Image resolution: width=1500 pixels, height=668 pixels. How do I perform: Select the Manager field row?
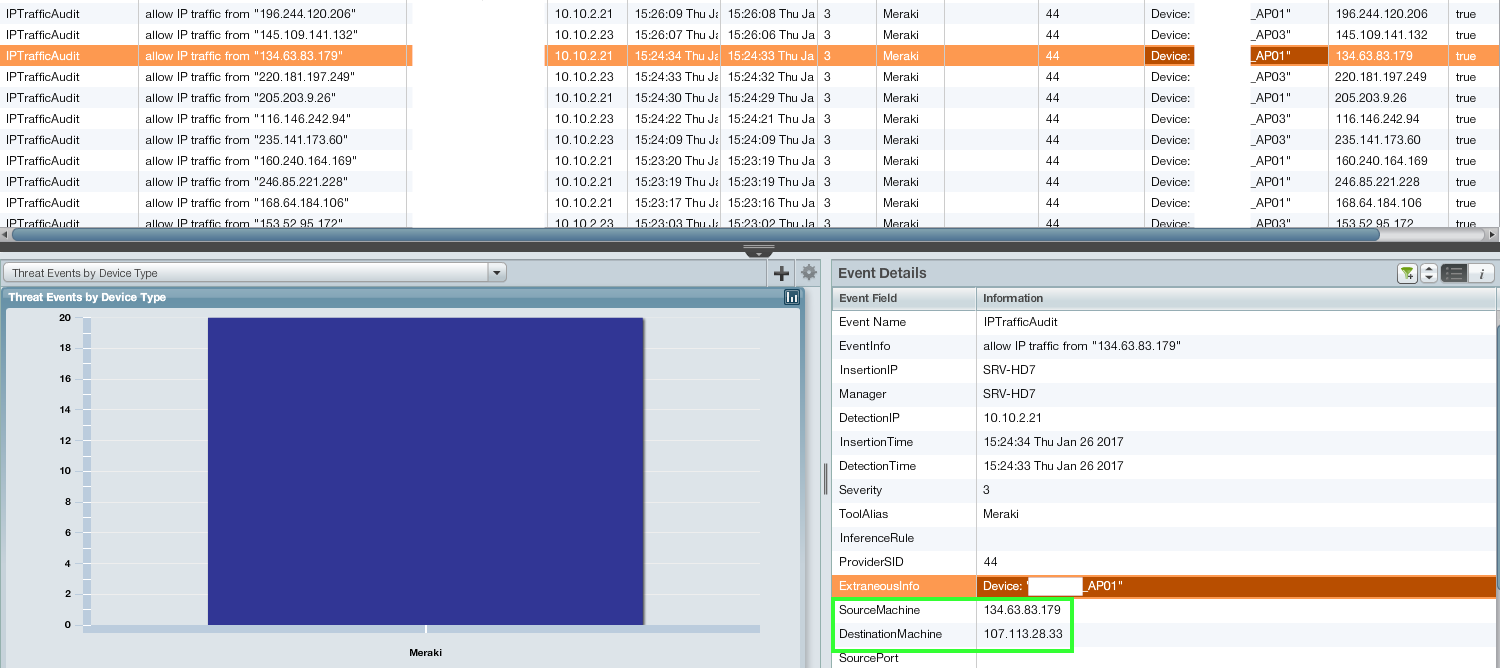coord(1164,394)
